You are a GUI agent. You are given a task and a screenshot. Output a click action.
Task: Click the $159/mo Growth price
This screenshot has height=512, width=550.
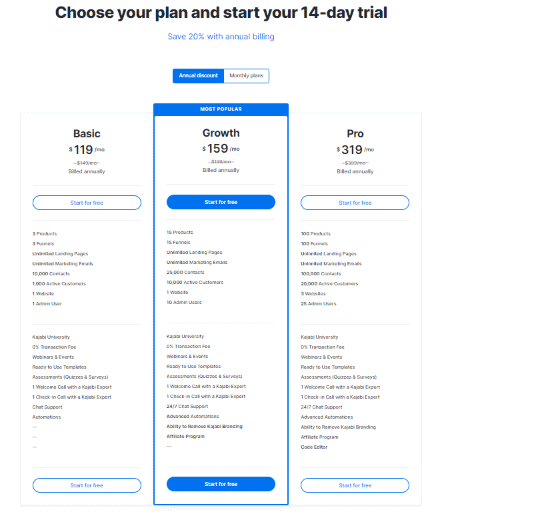tap(221, 149)
